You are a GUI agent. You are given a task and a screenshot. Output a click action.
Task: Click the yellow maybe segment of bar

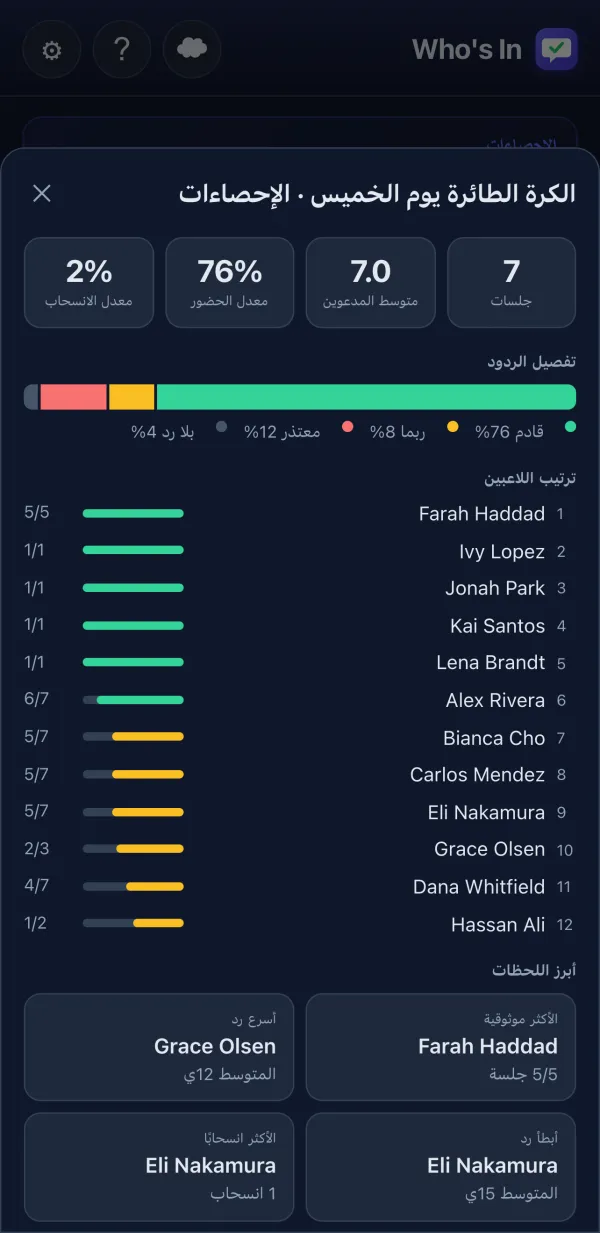[132, 397]
